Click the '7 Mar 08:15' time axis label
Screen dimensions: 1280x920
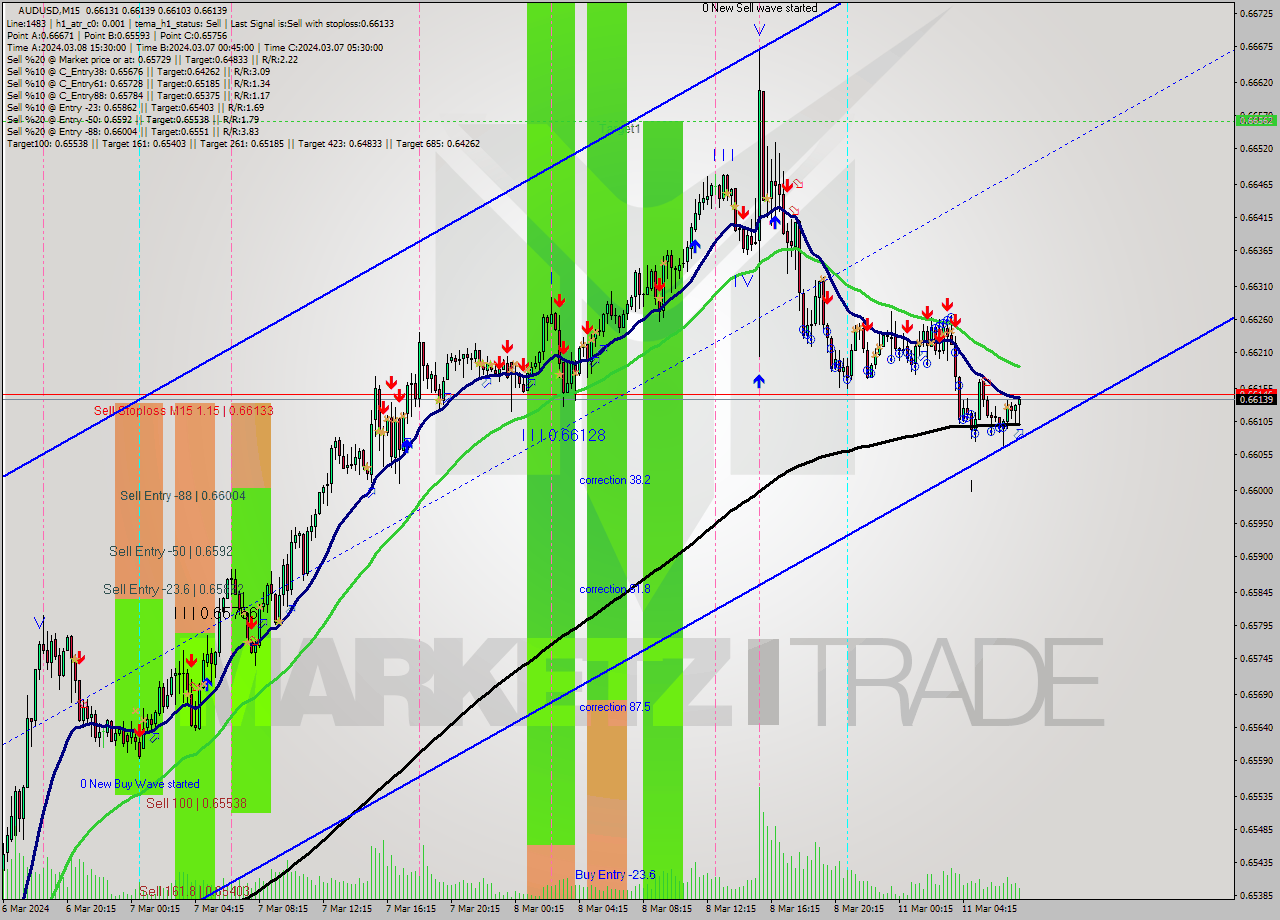[283, 909]
